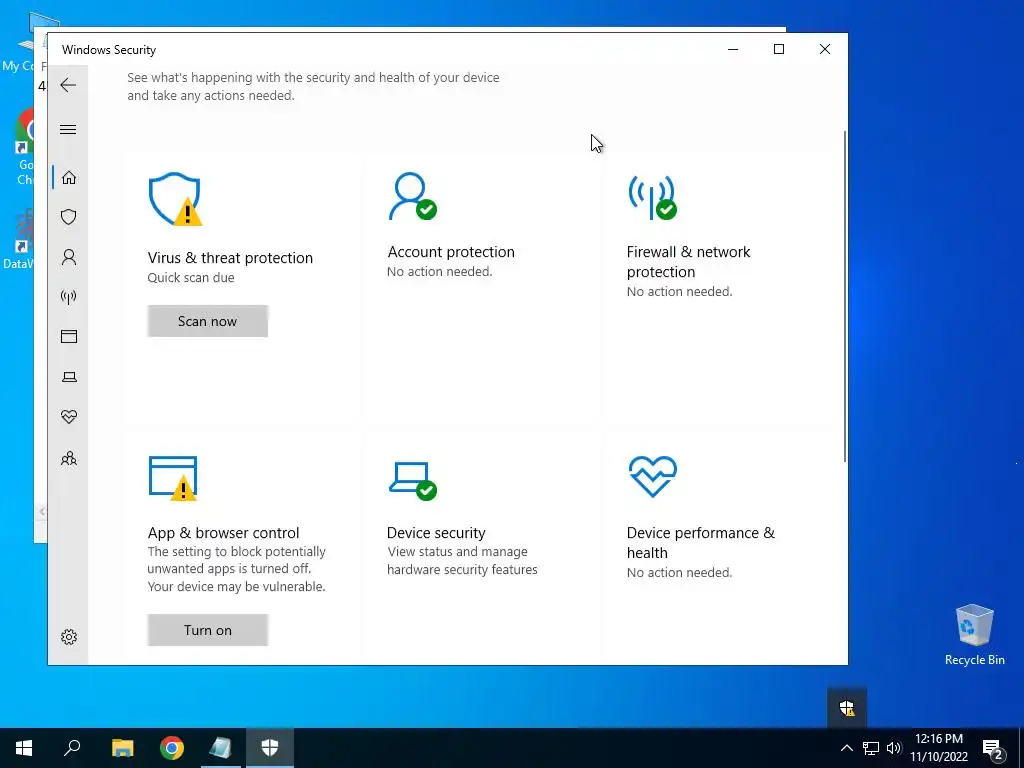
Task: Open the Windows Start menu
Action: pyautogui.click(x=24, y=748)
